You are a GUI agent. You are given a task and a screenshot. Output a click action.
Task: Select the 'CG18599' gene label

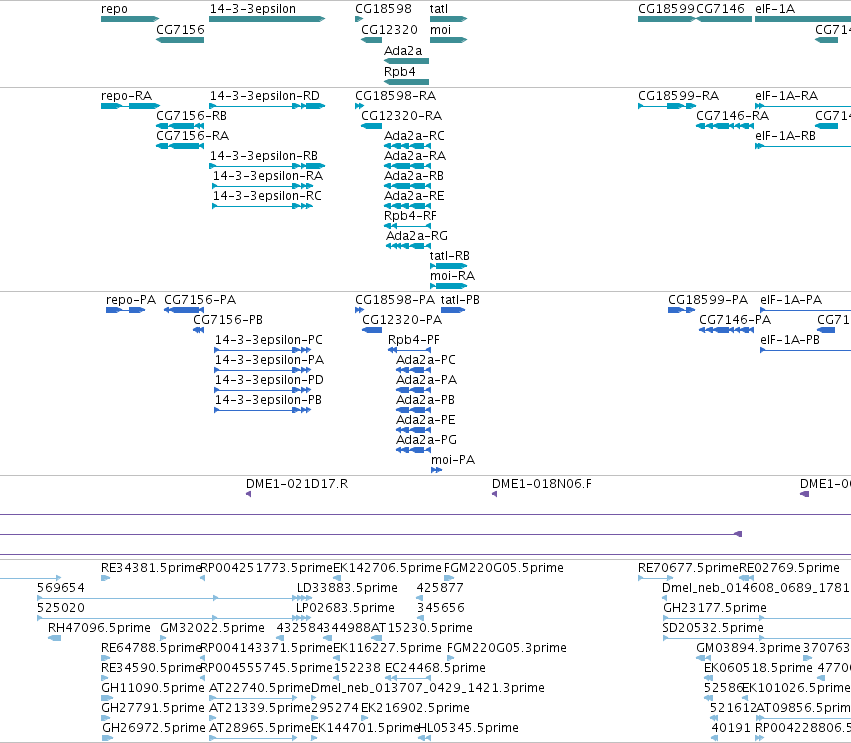click(666, 9)
